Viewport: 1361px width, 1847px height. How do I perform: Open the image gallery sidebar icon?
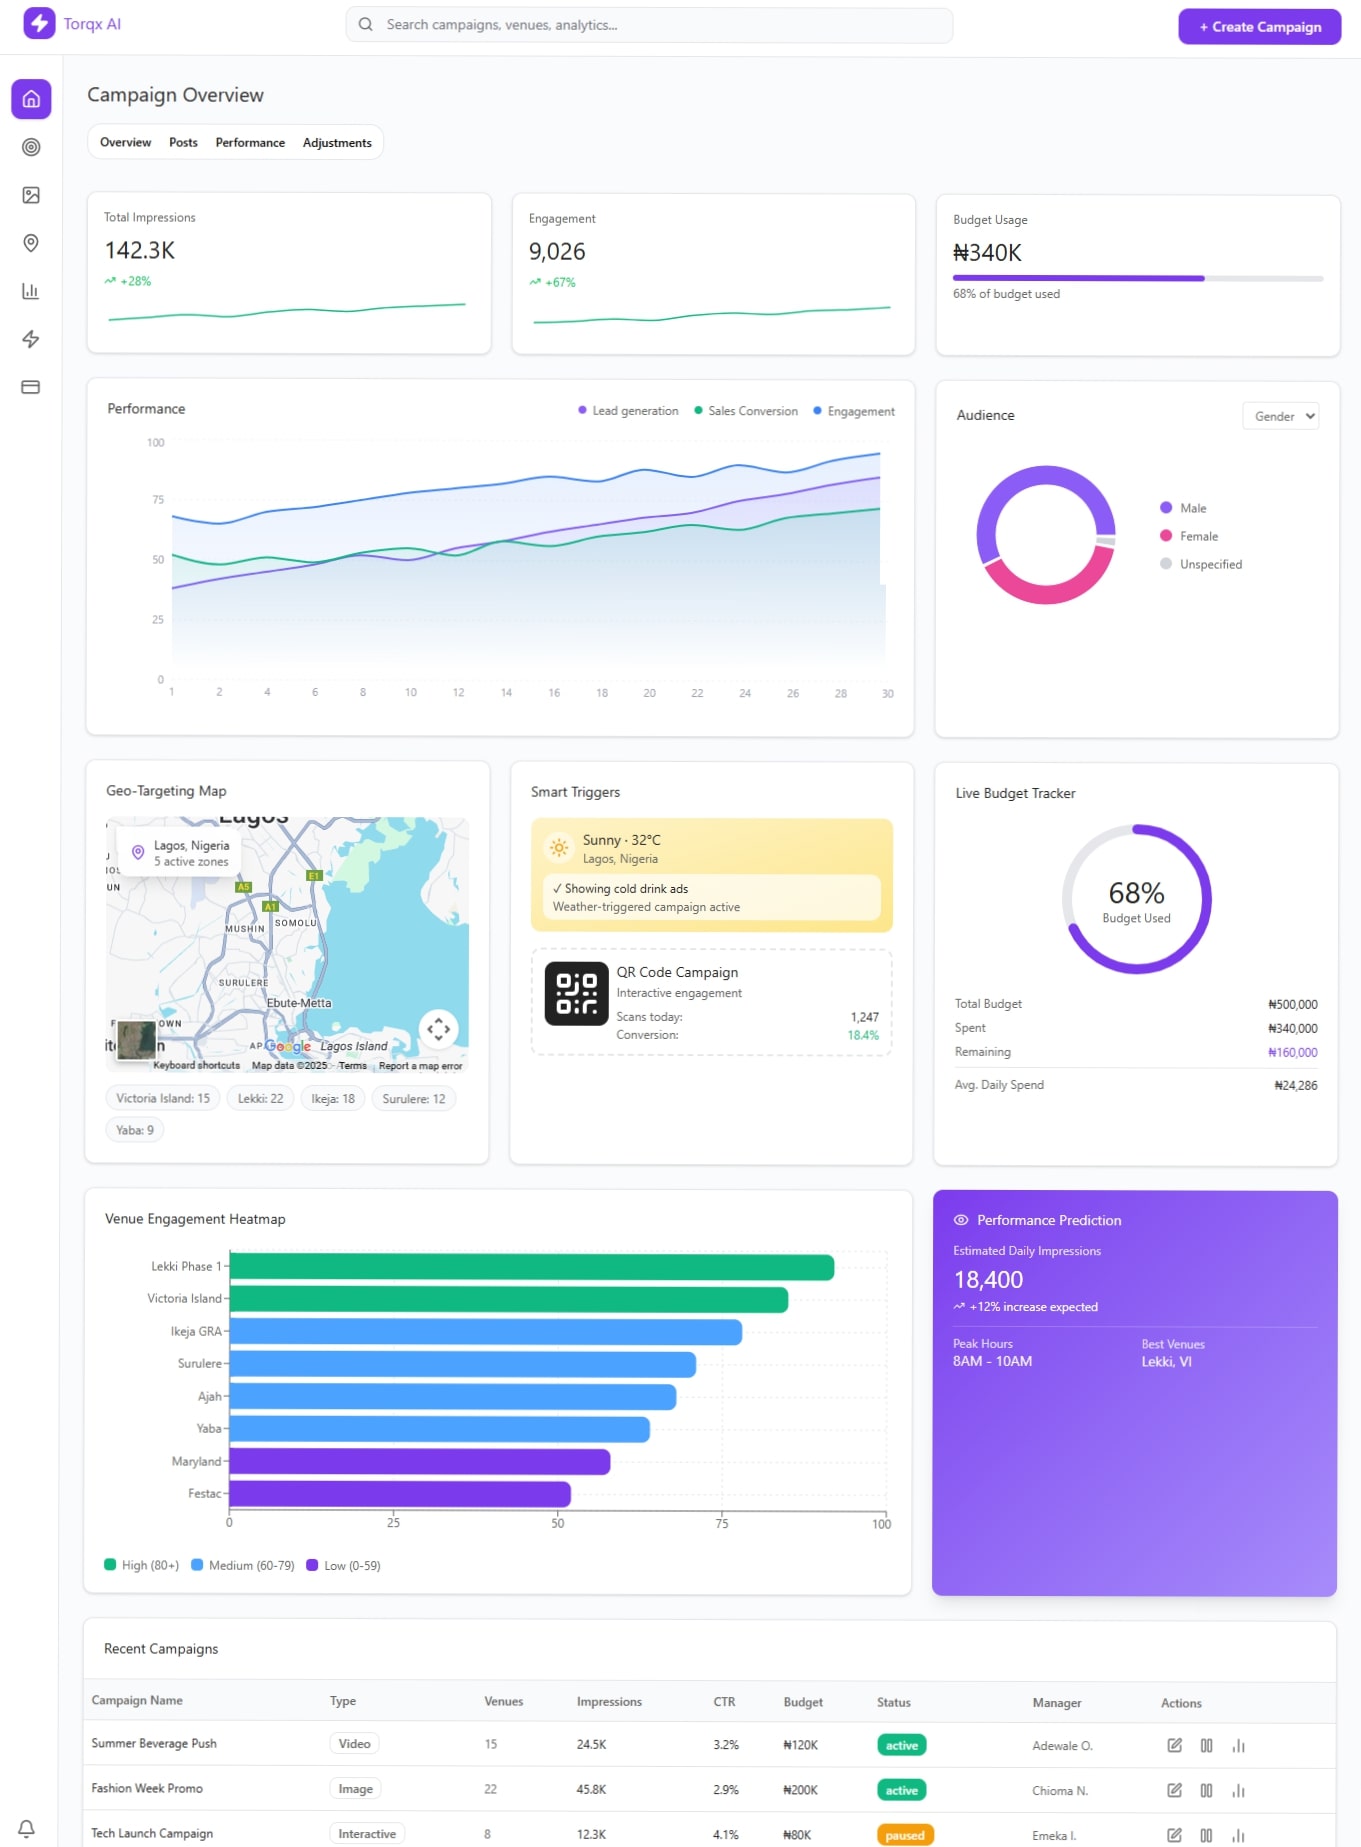(31, 195)
